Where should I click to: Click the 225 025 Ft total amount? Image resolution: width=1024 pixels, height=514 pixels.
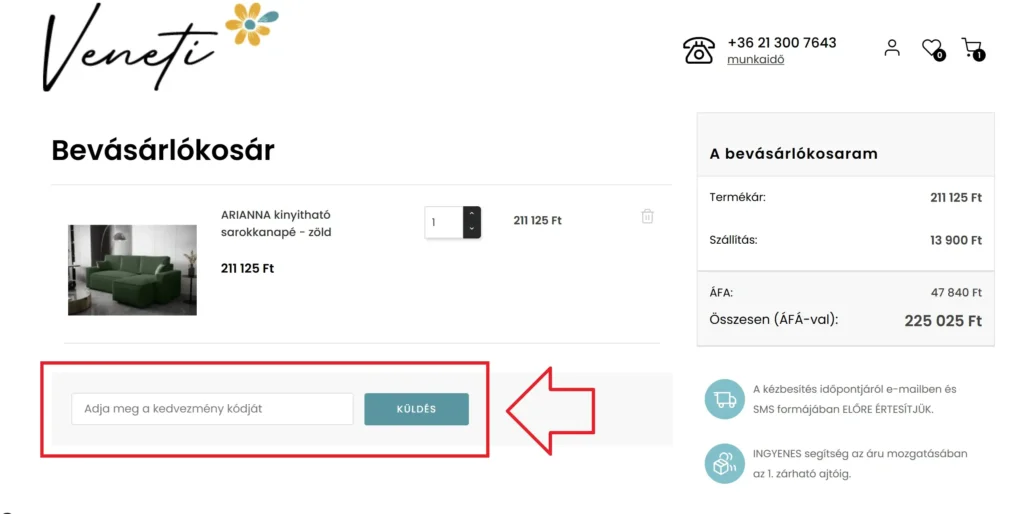(942, 321)
